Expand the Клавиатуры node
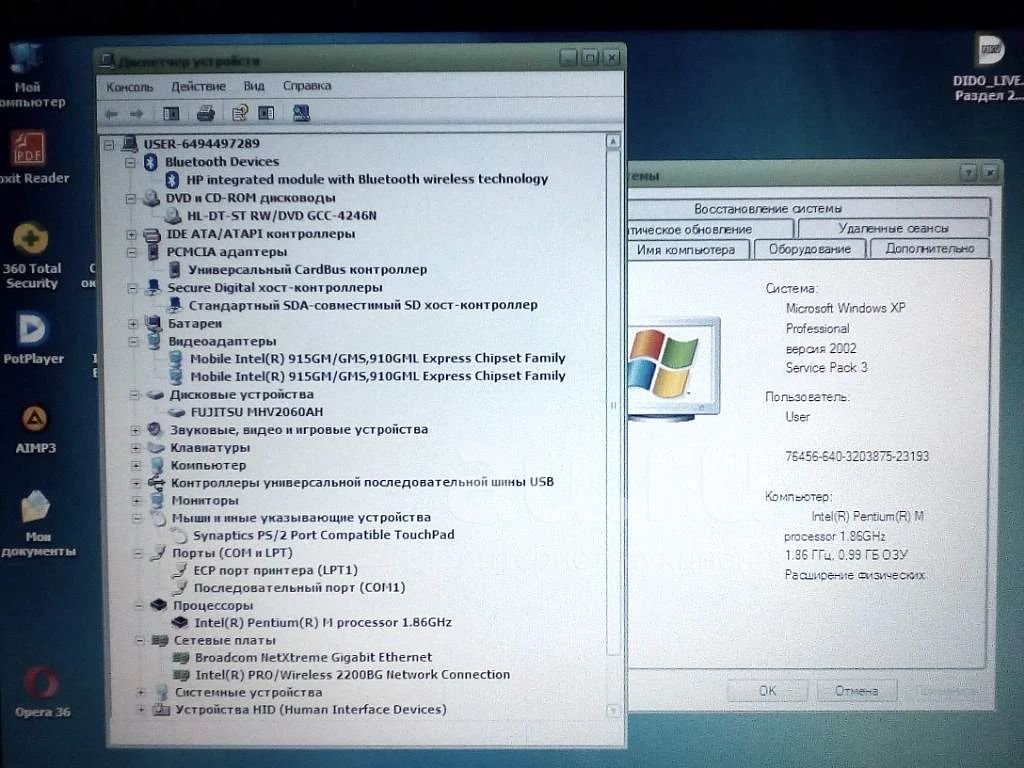 pyautogui.click(x=135, y=448)
